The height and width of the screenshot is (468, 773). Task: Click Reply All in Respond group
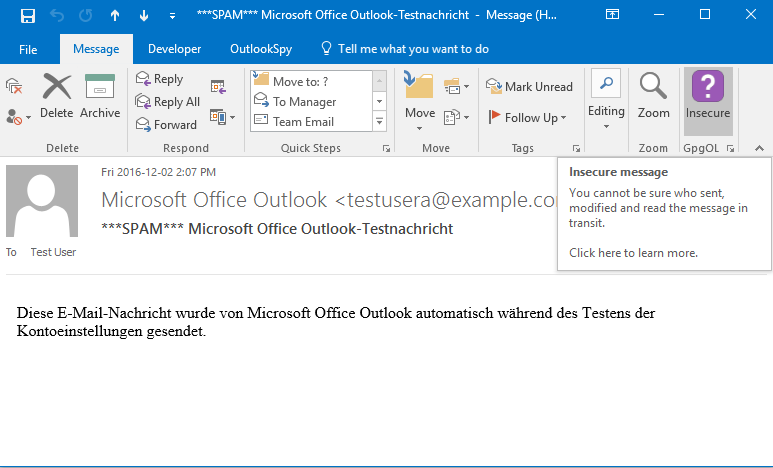167,102
